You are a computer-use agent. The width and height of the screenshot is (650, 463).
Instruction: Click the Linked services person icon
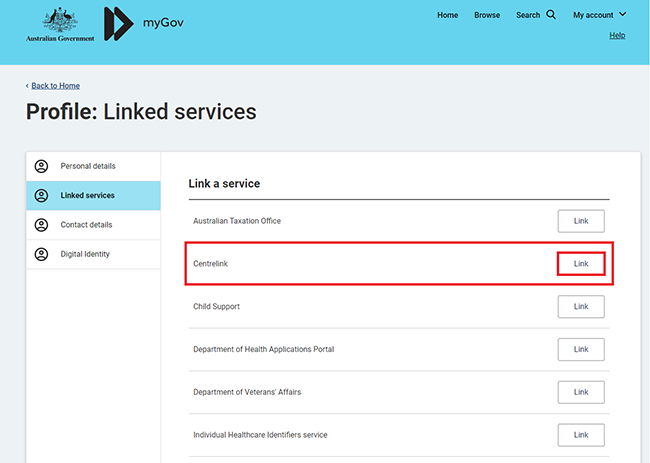pos(41,195)
